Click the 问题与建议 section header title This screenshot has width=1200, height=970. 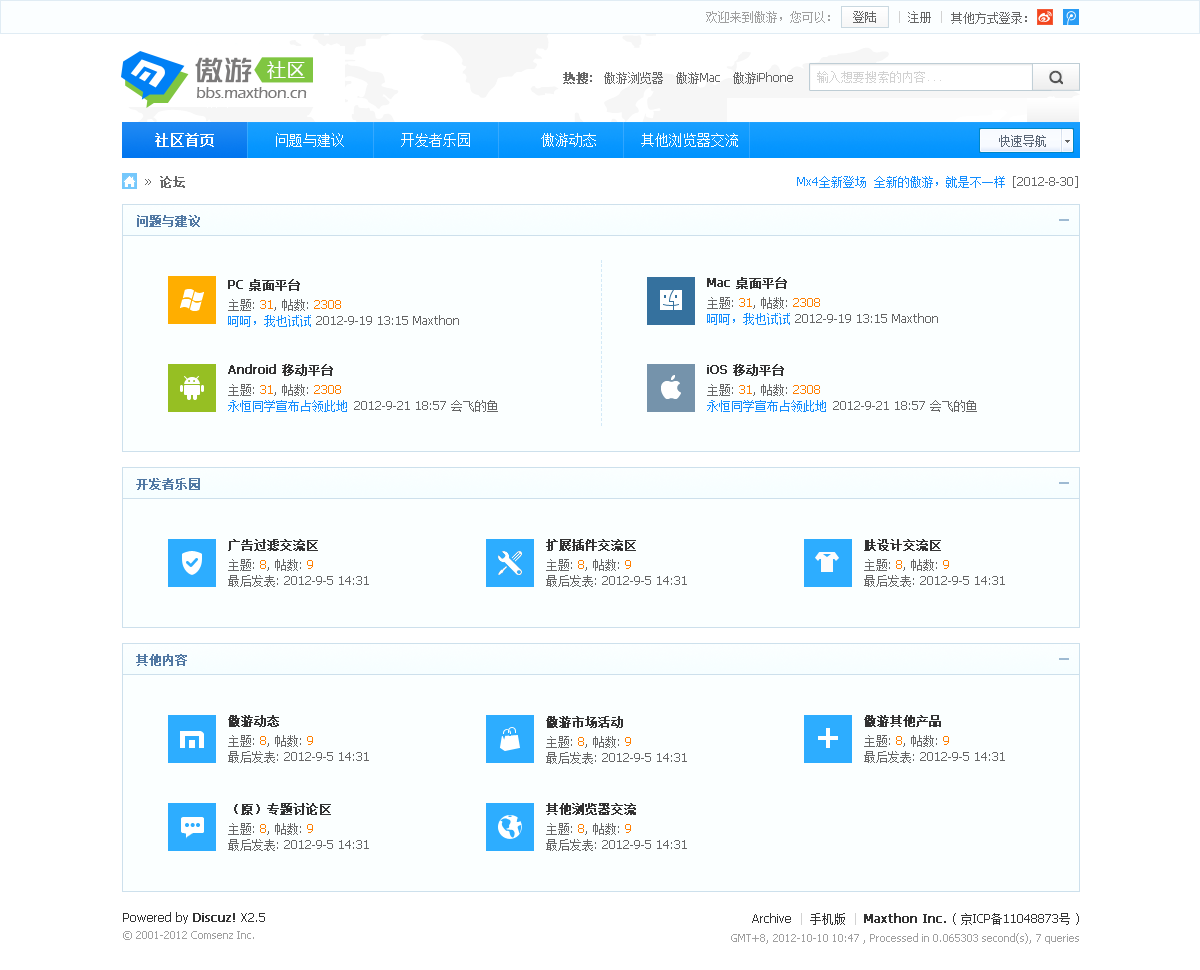[x=168, y=221]
